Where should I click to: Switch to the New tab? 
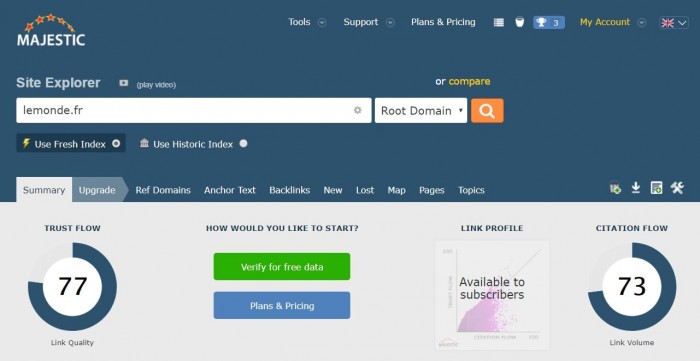coord(333,190)
